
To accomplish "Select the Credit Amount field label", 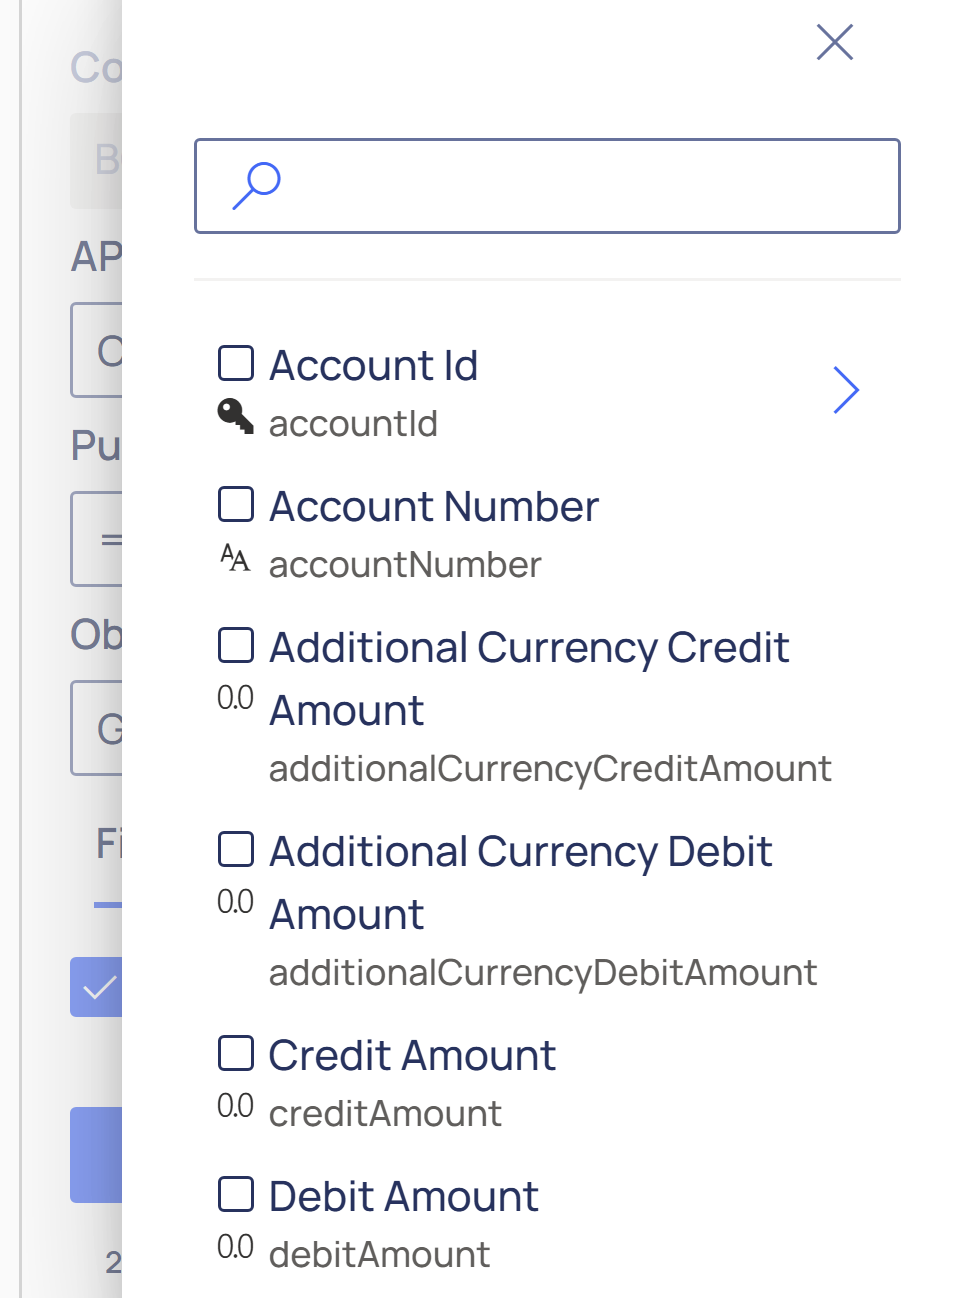I will [x=412, y=1055].
